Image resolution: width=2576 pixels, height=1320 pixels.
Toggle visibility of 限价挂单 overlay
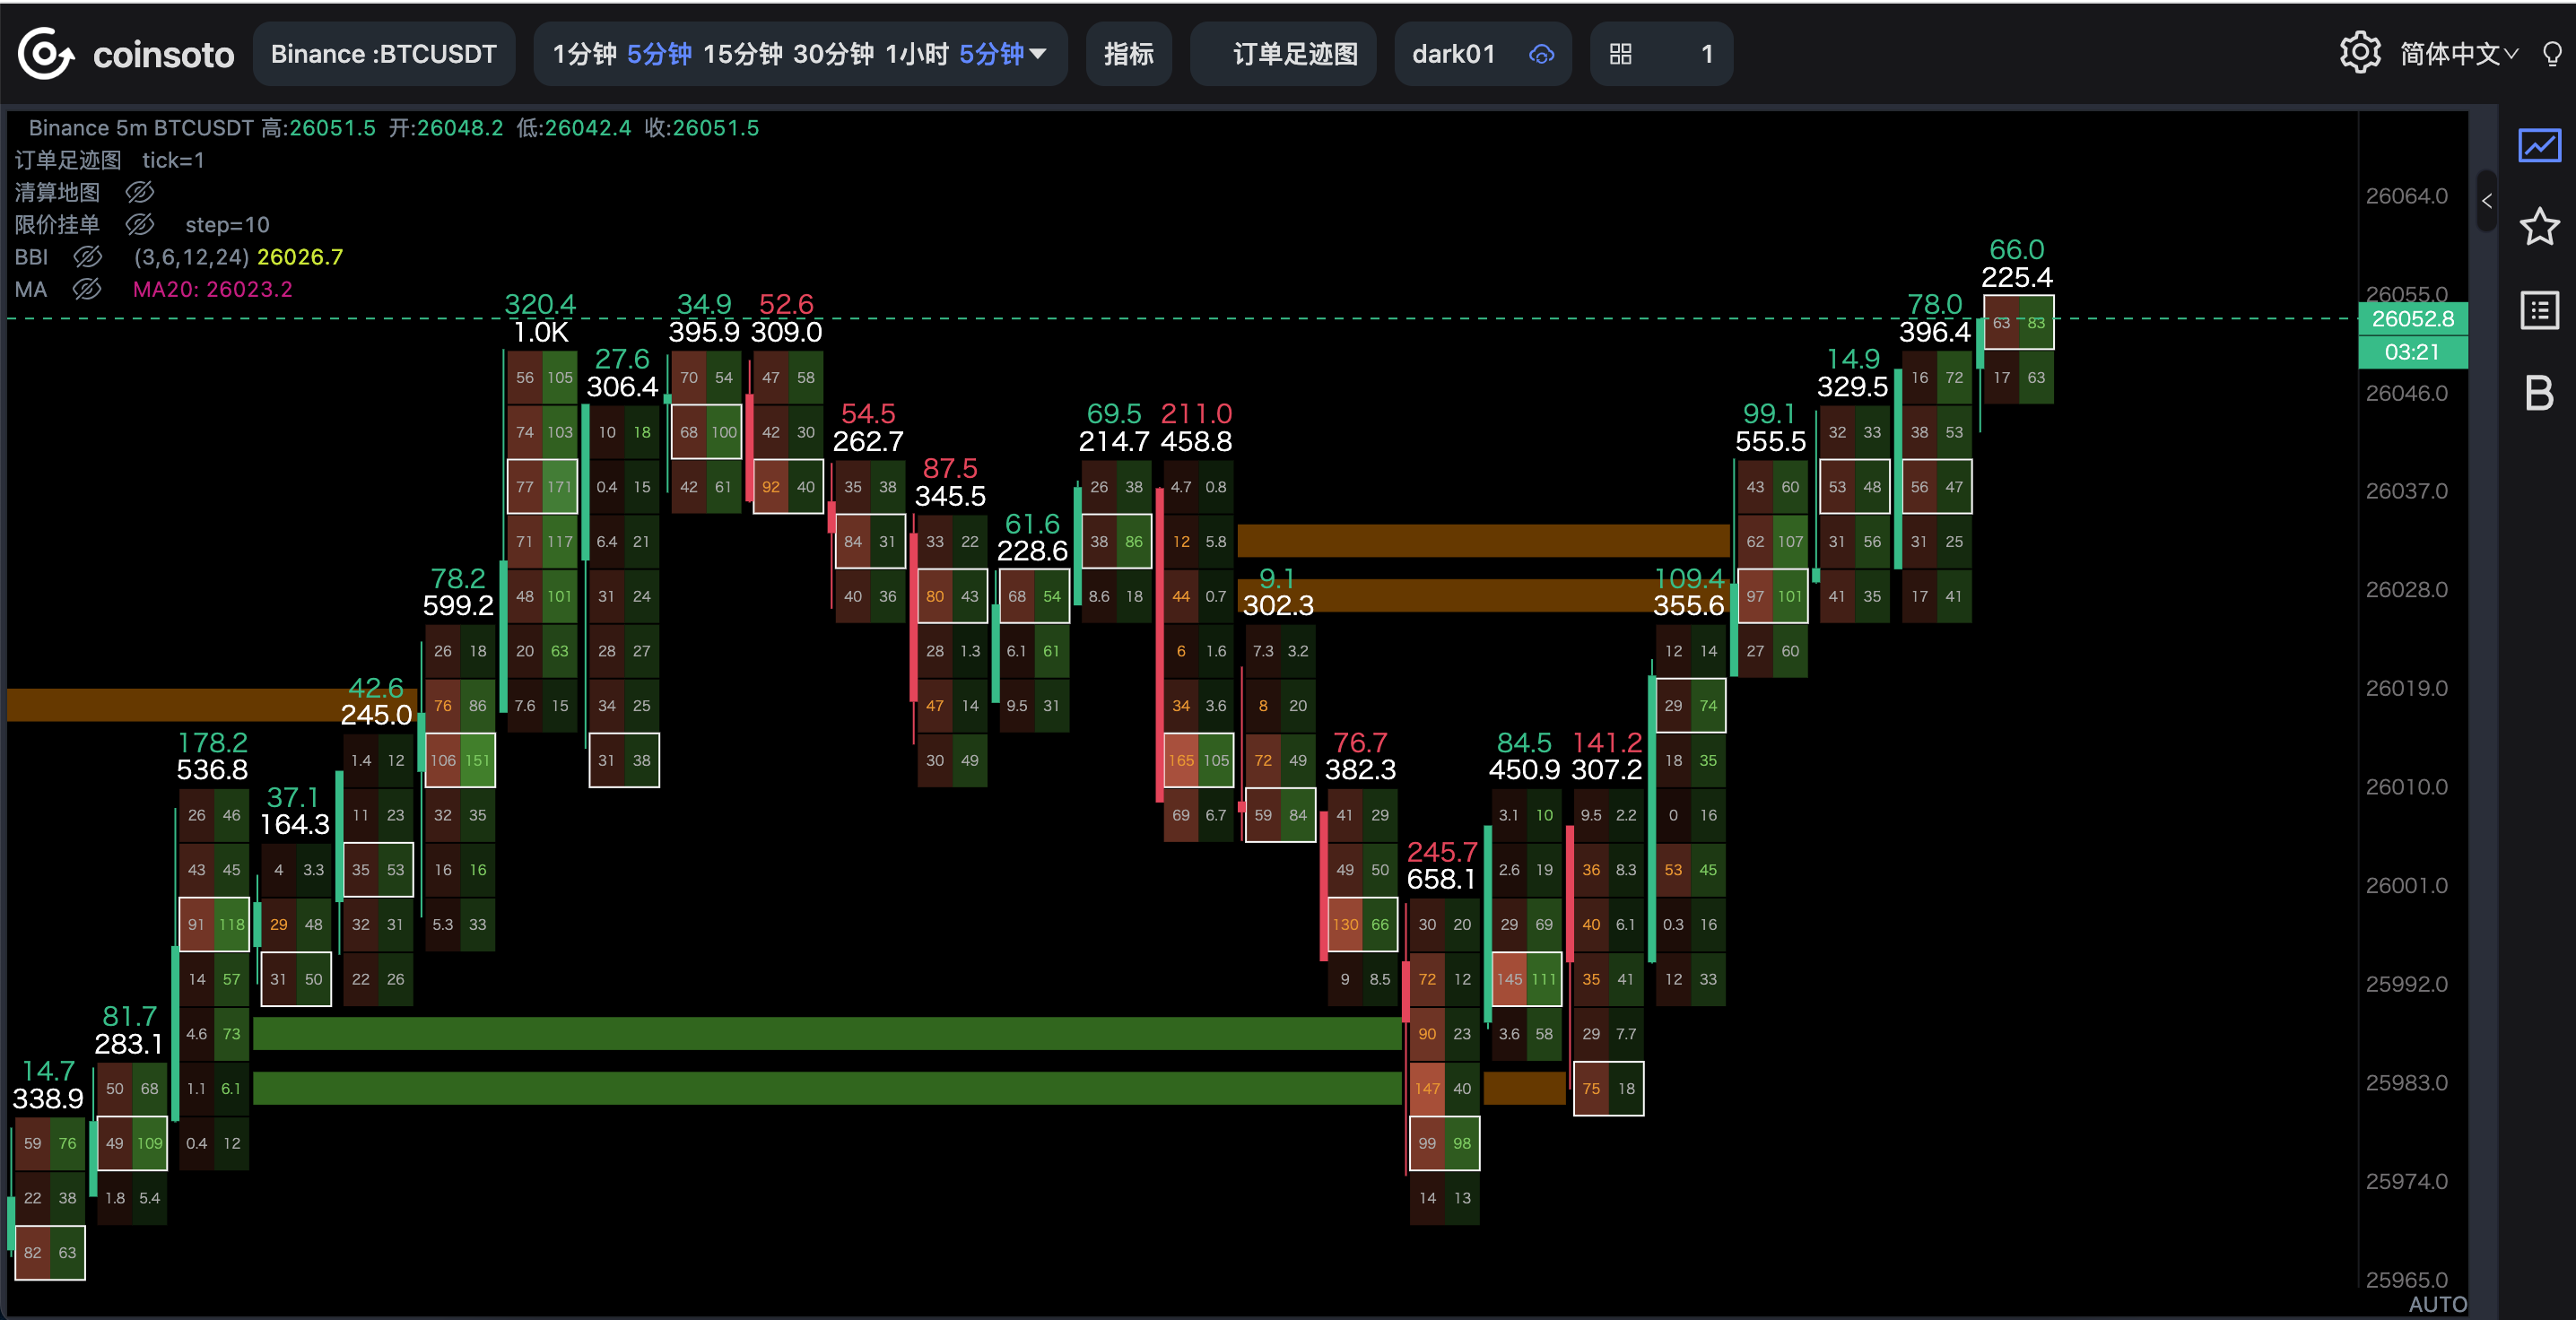point(140,224)
